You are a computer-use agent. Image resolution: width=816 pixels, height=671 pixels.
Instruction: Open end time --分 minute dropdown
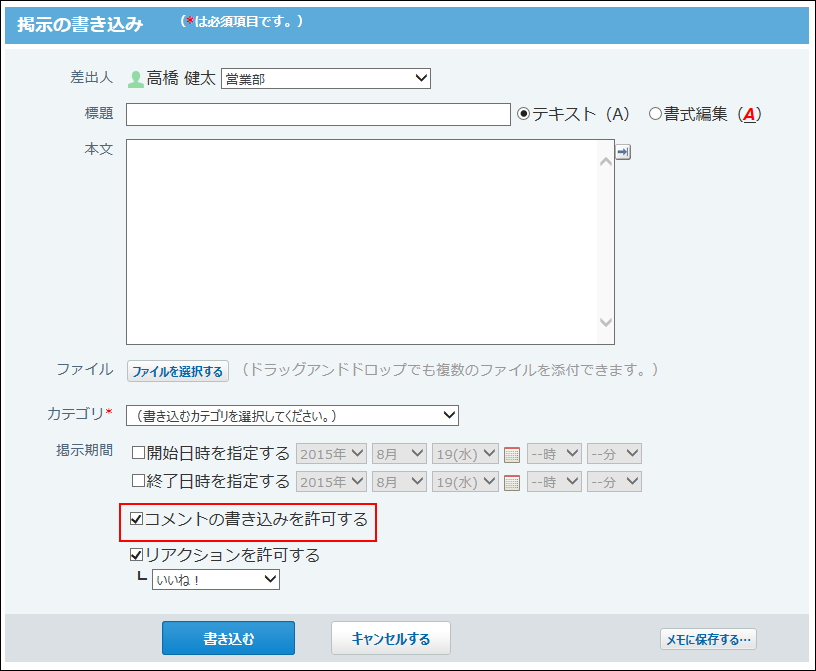tap(614, 482)
